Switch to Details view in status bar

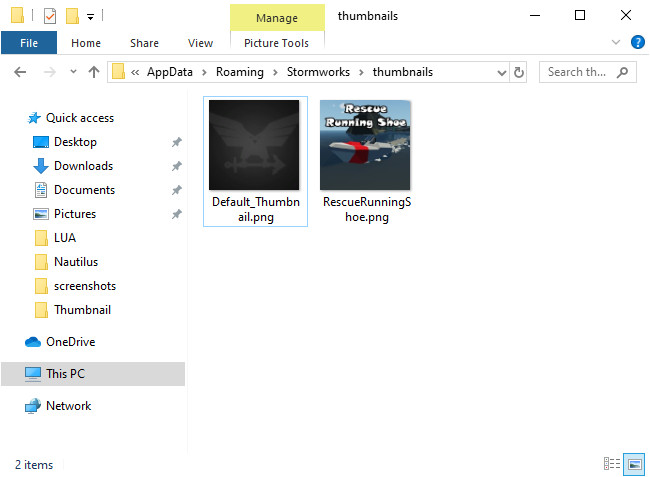(x=612, y=464)
